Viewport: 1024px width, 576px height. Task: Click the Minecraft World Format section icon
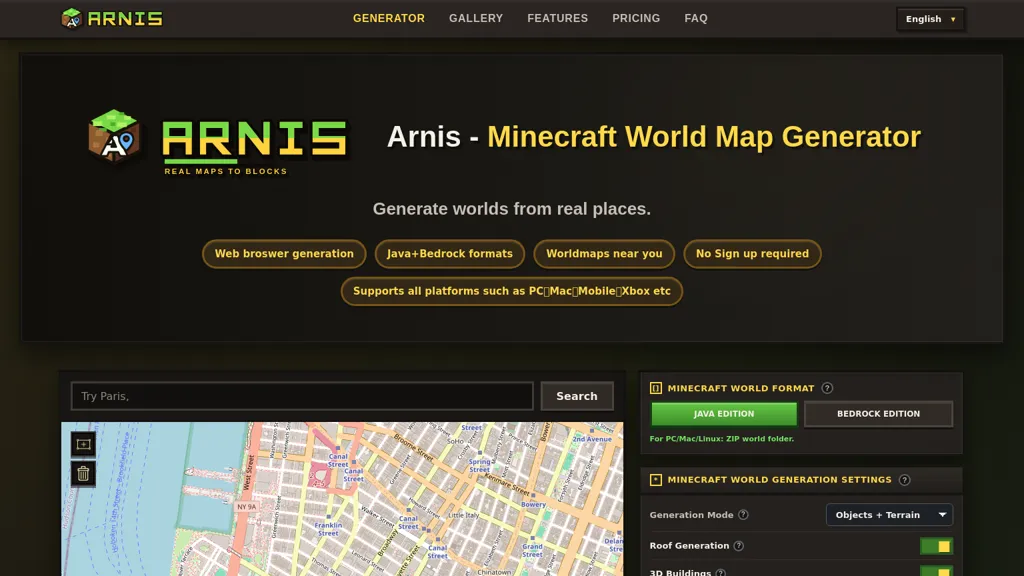click(x=656, y=388)
